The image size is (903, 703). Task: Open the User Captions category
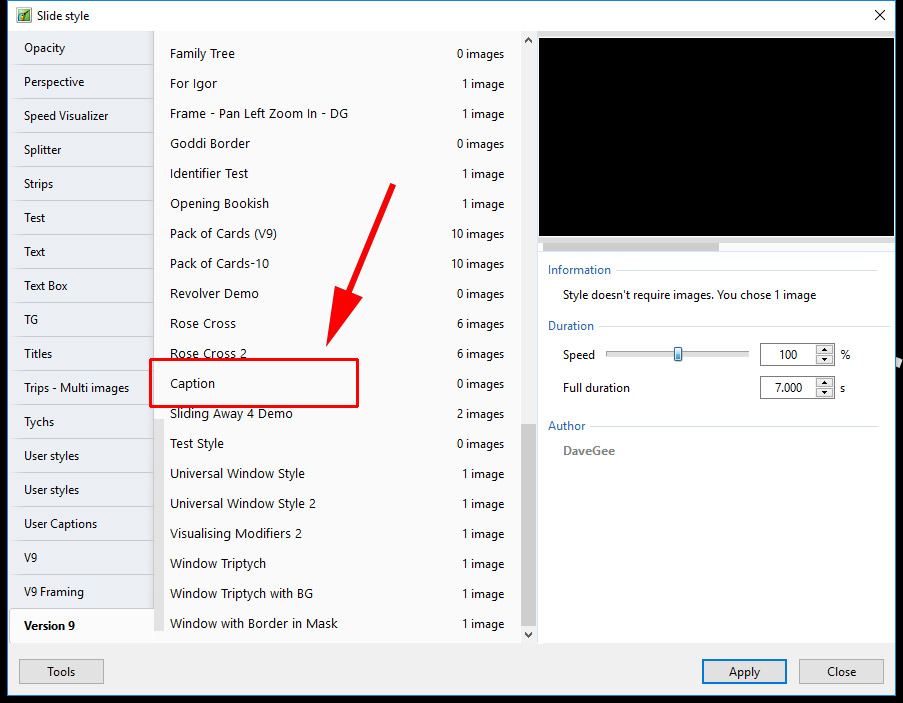81,523
